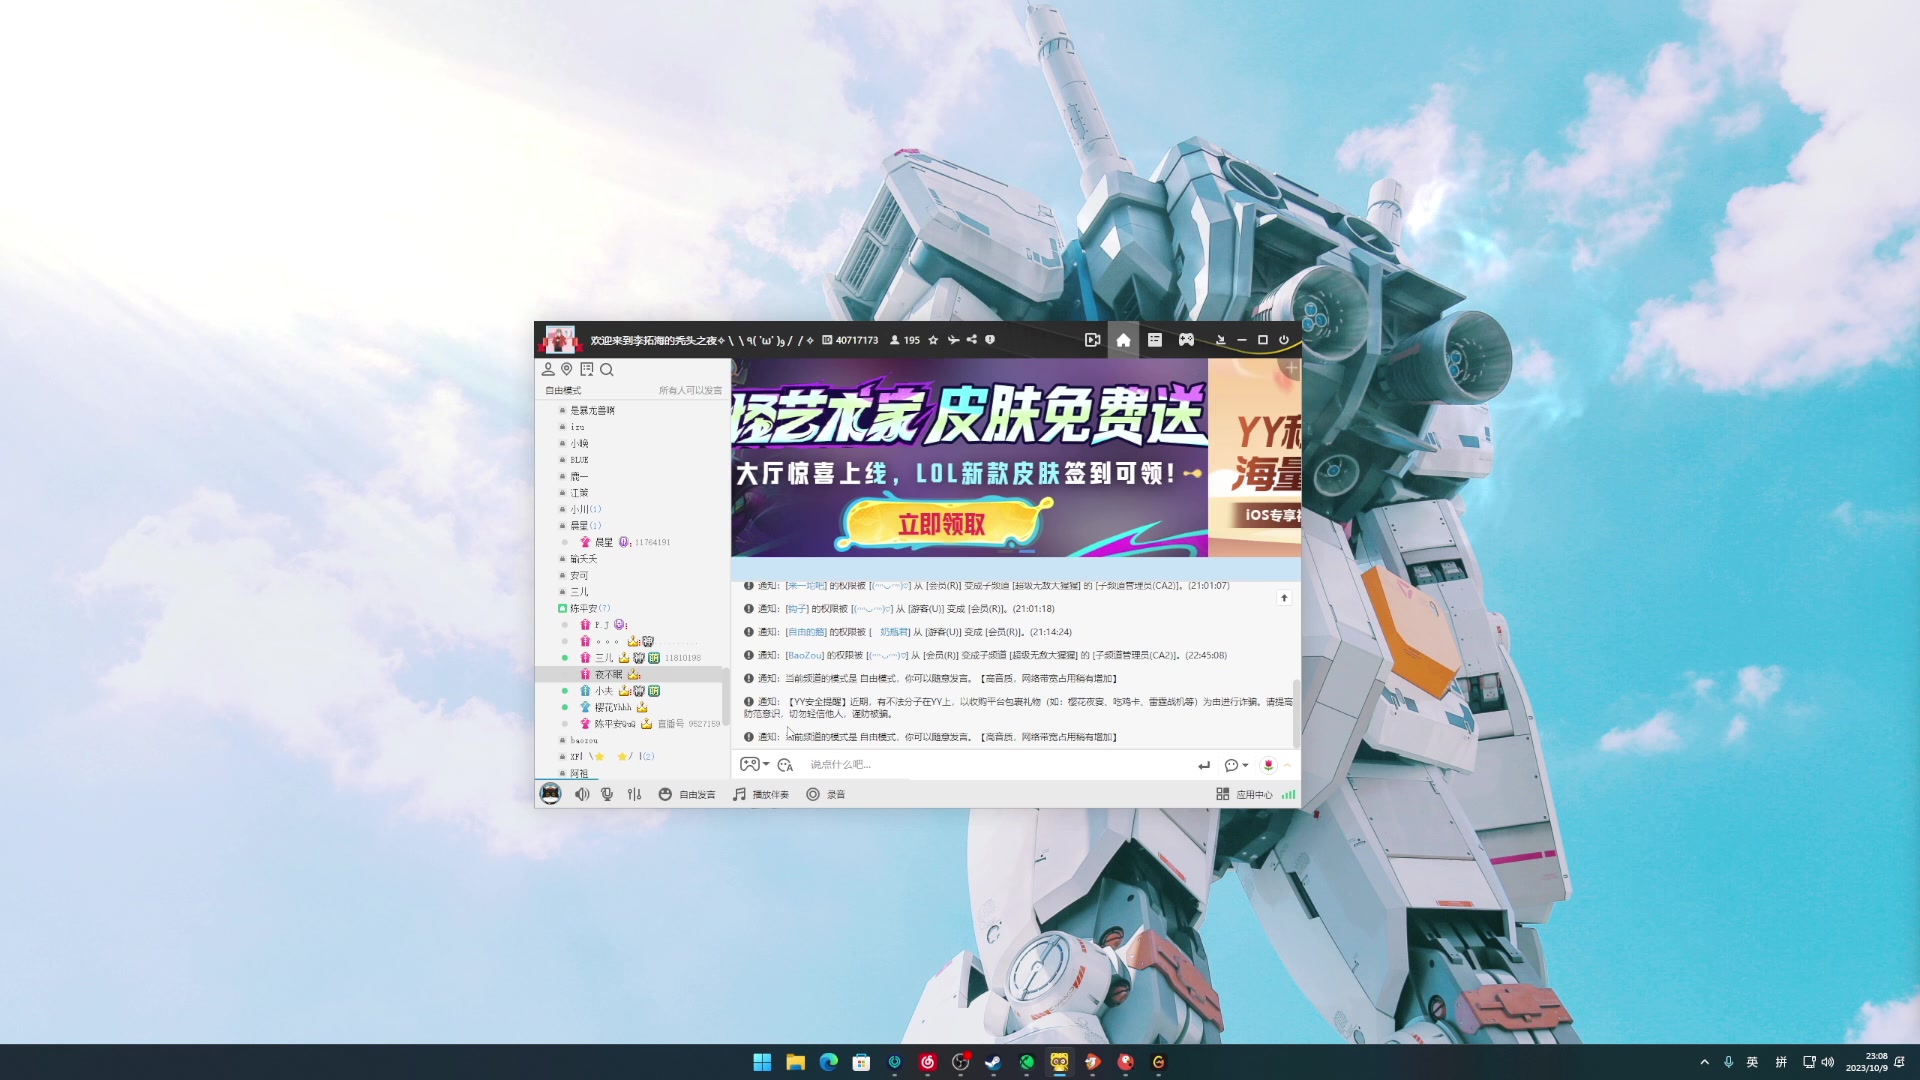Image resolution: width=1920 pixels, height=1080 pixels.
Task: Toggle 自由发言 free speech mode
Action: [687, 794]
